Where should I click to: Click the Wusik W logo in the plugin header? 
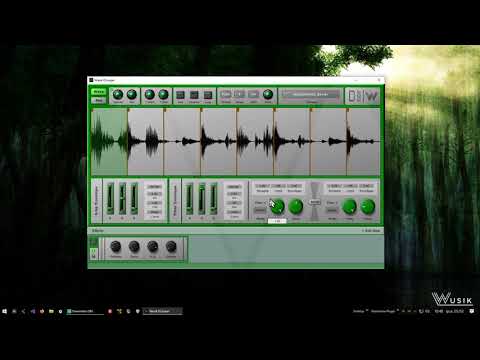point(371,96)
